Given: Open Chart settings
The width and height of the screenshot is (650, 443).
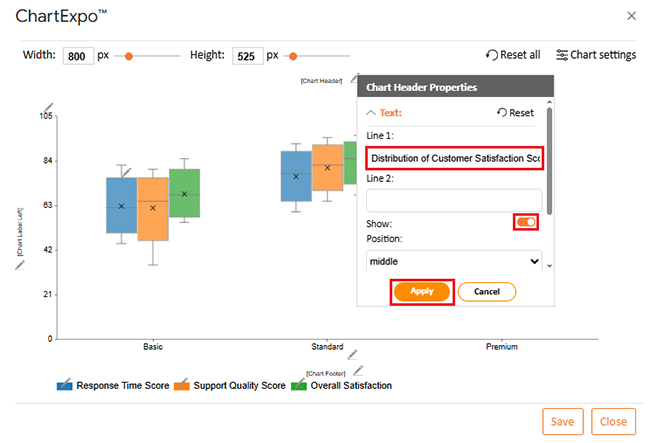Looking at the screenshot, I should 595,55.
